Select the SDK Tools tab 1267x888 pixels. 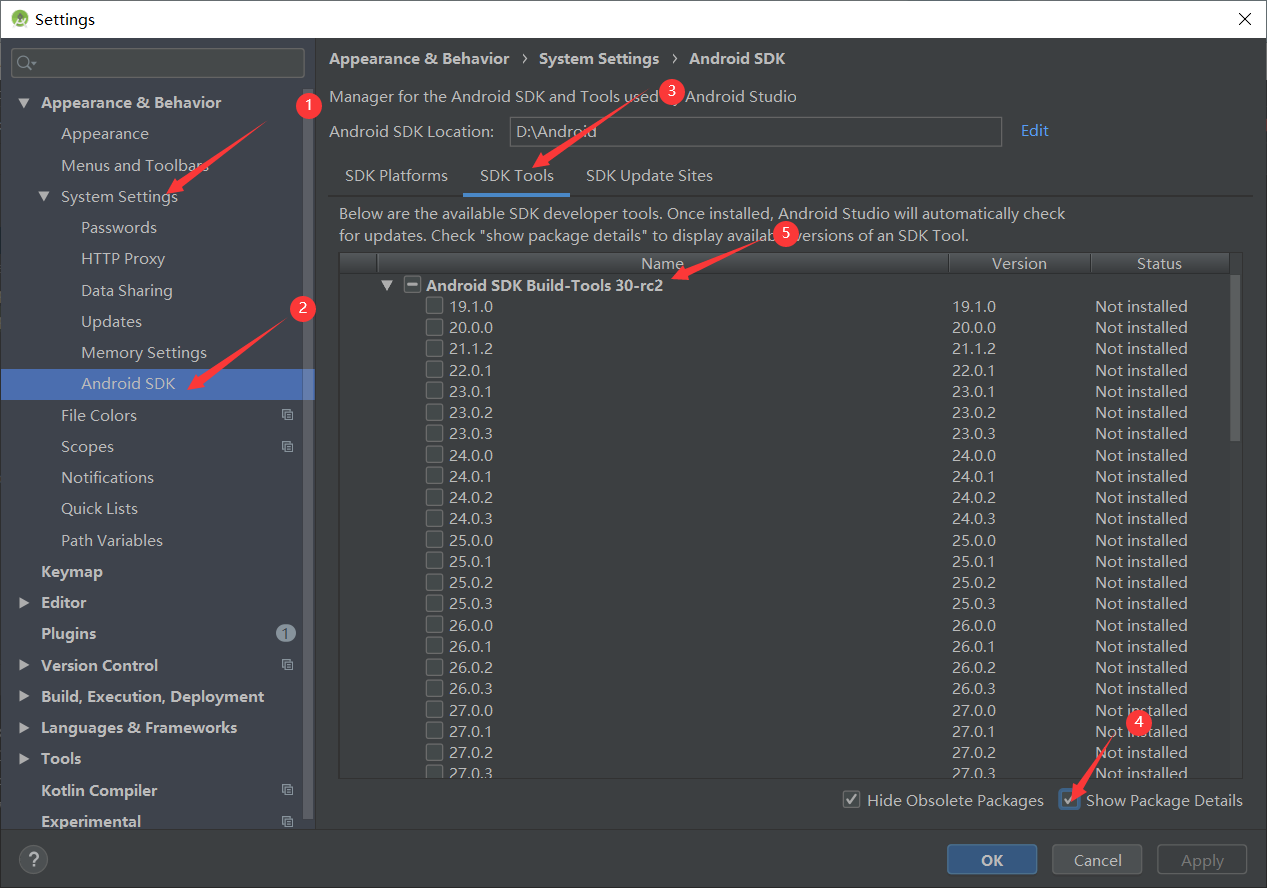pos(517,176)
